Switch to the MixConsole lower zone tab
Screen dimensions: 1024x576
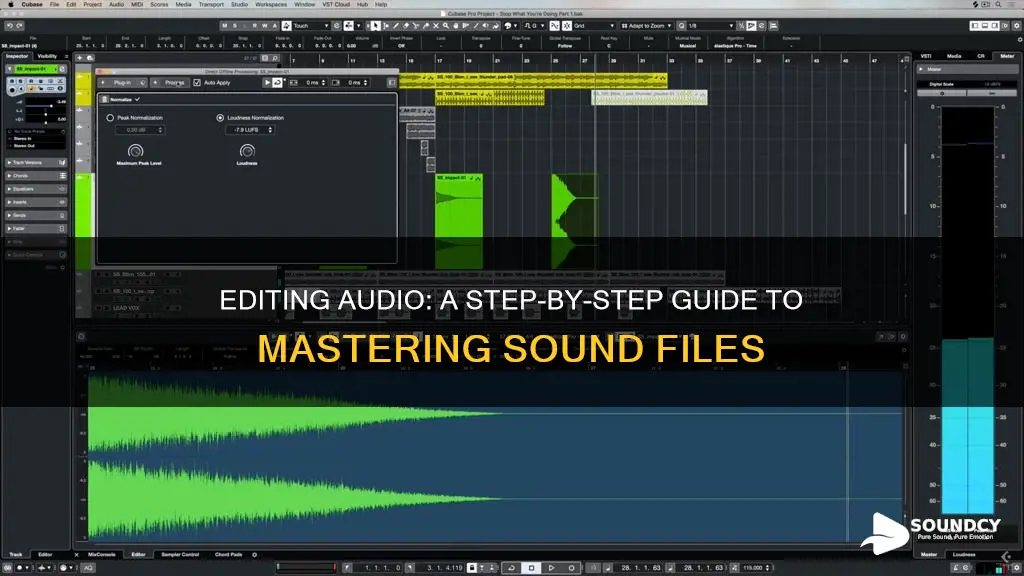[101, 554]
